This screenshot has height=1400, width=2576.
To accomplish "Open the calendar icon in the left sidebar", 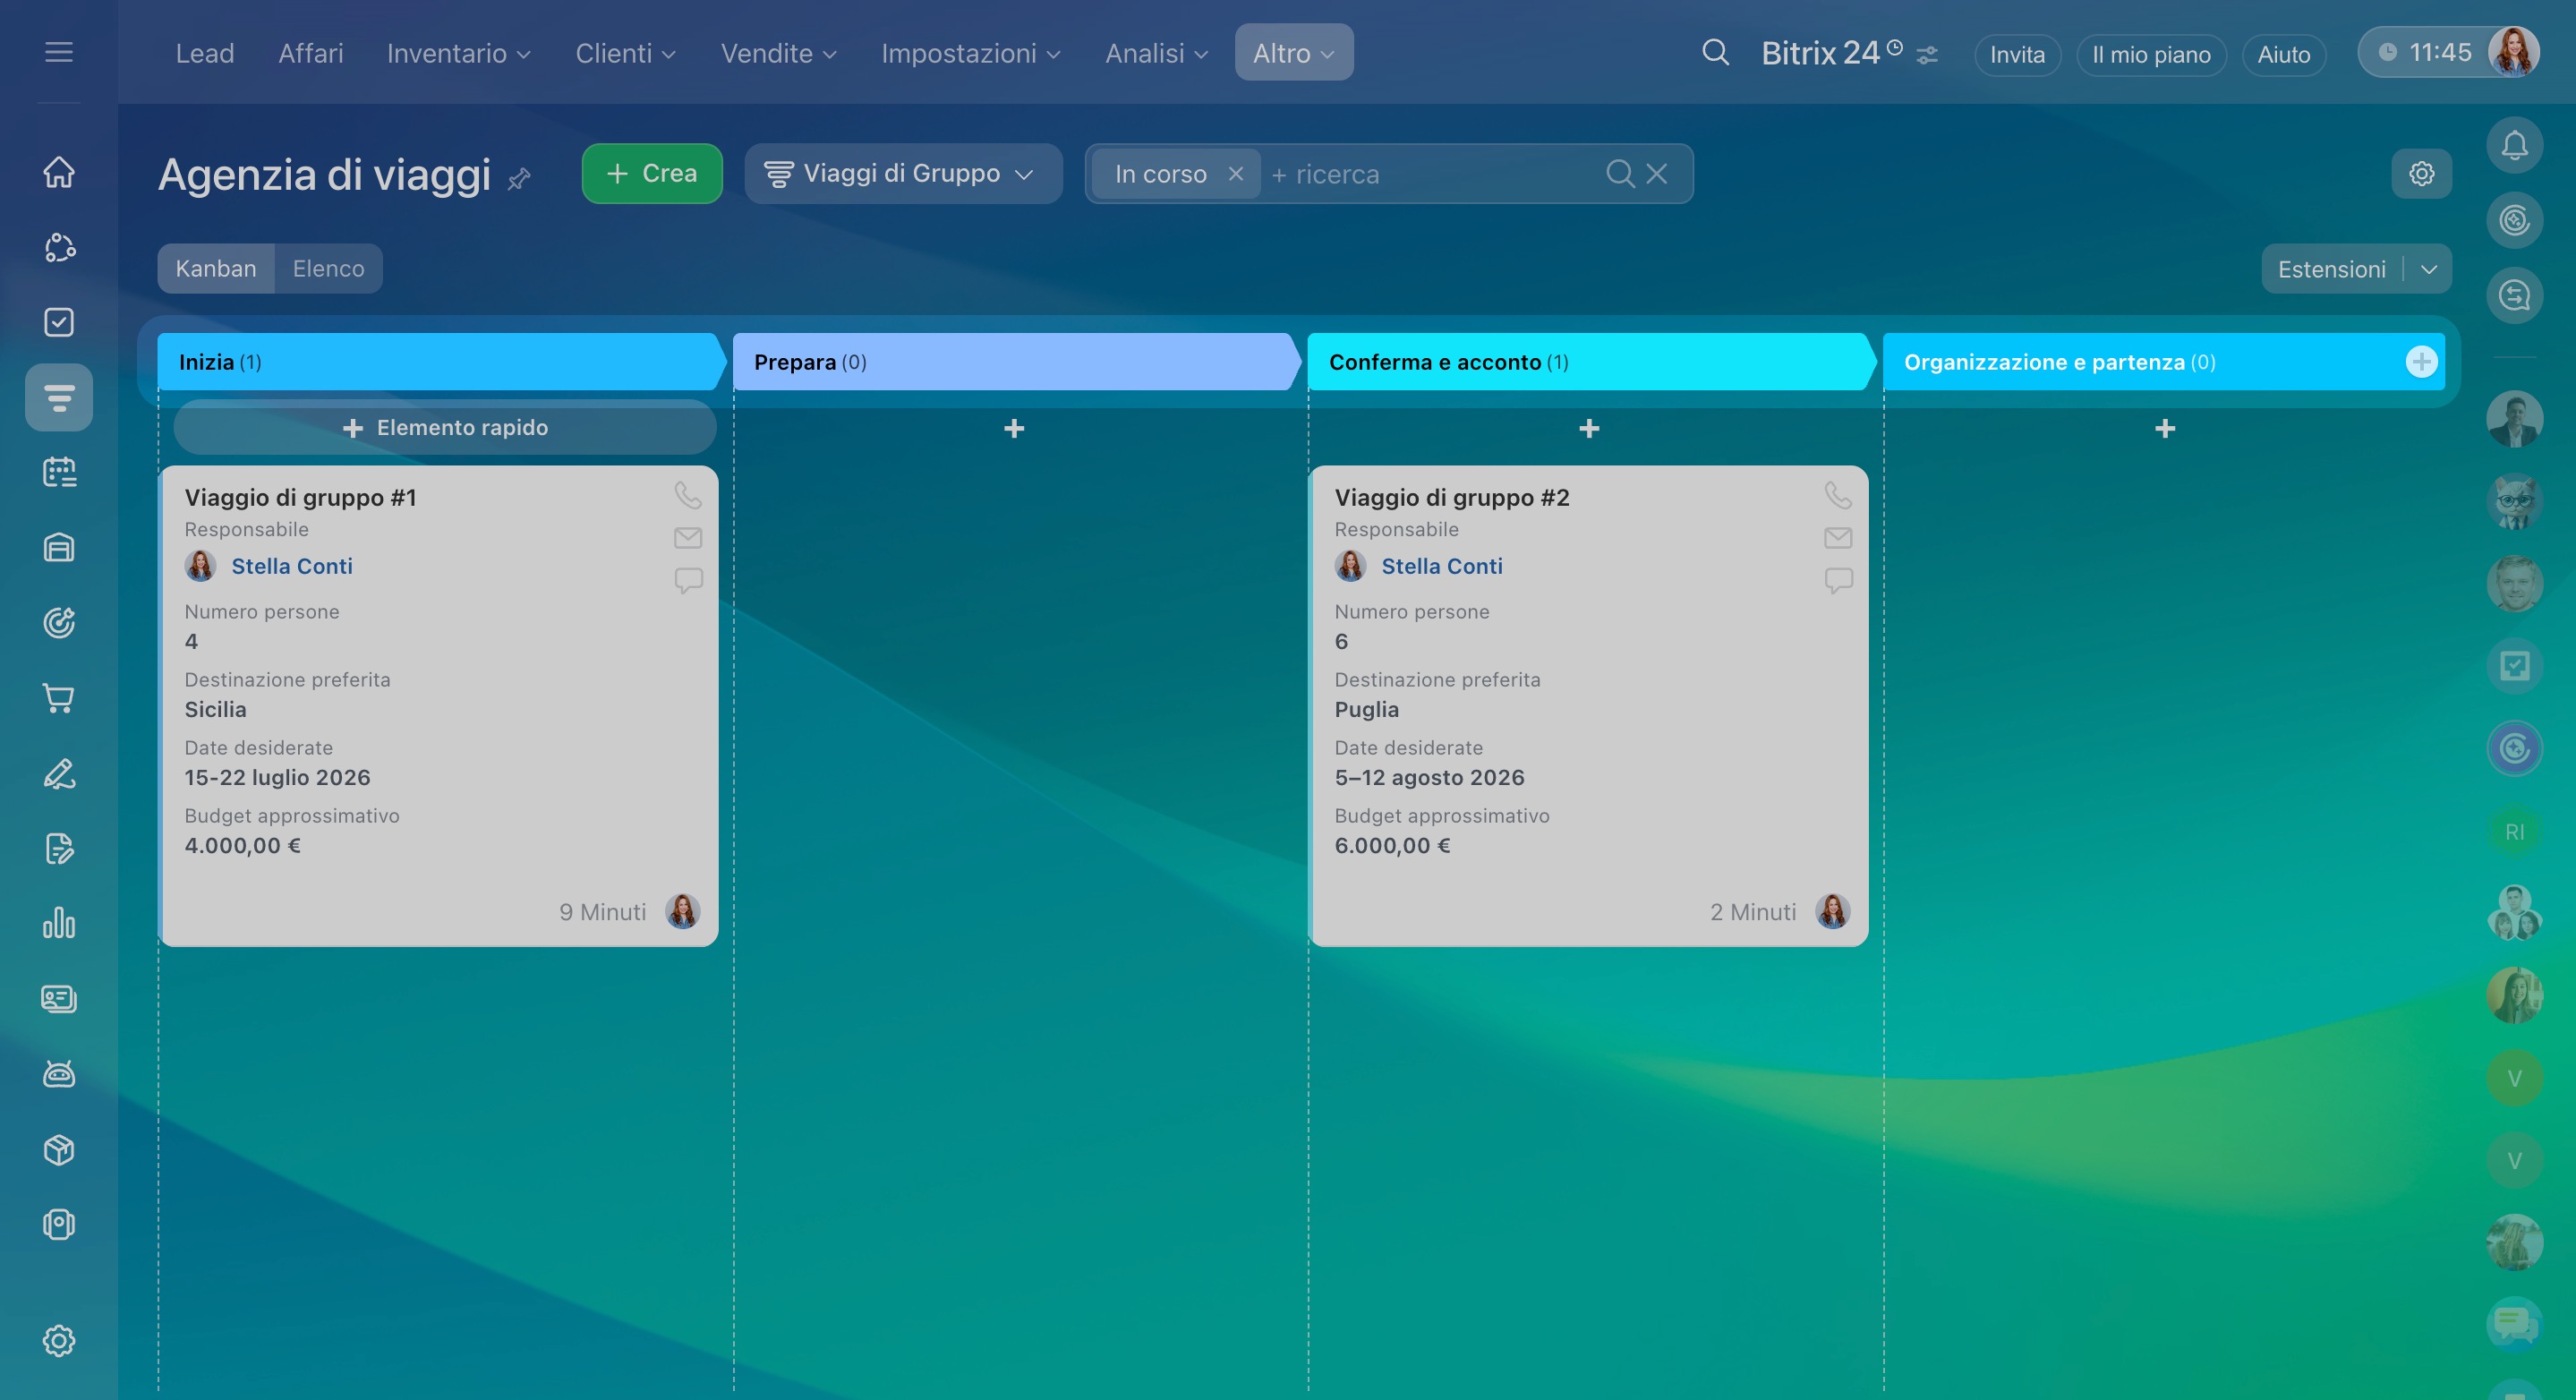I will coord(59,472).
